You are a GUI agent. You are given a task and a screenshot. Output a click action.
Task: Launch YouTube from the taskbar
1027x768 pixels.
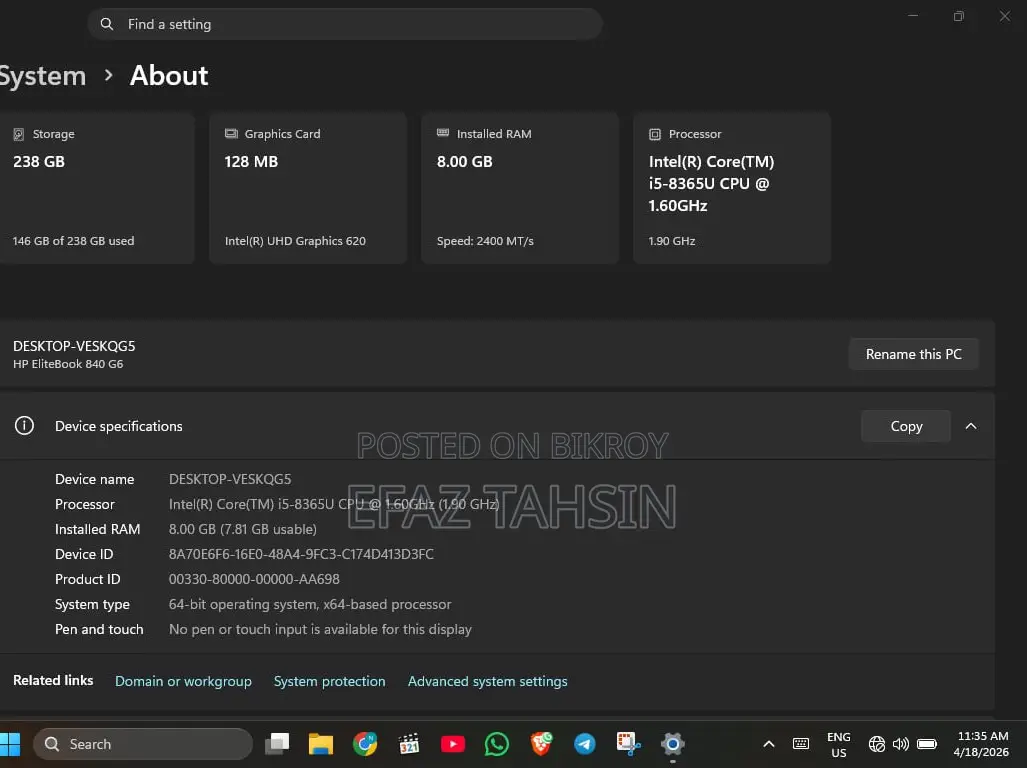point(453,744)
